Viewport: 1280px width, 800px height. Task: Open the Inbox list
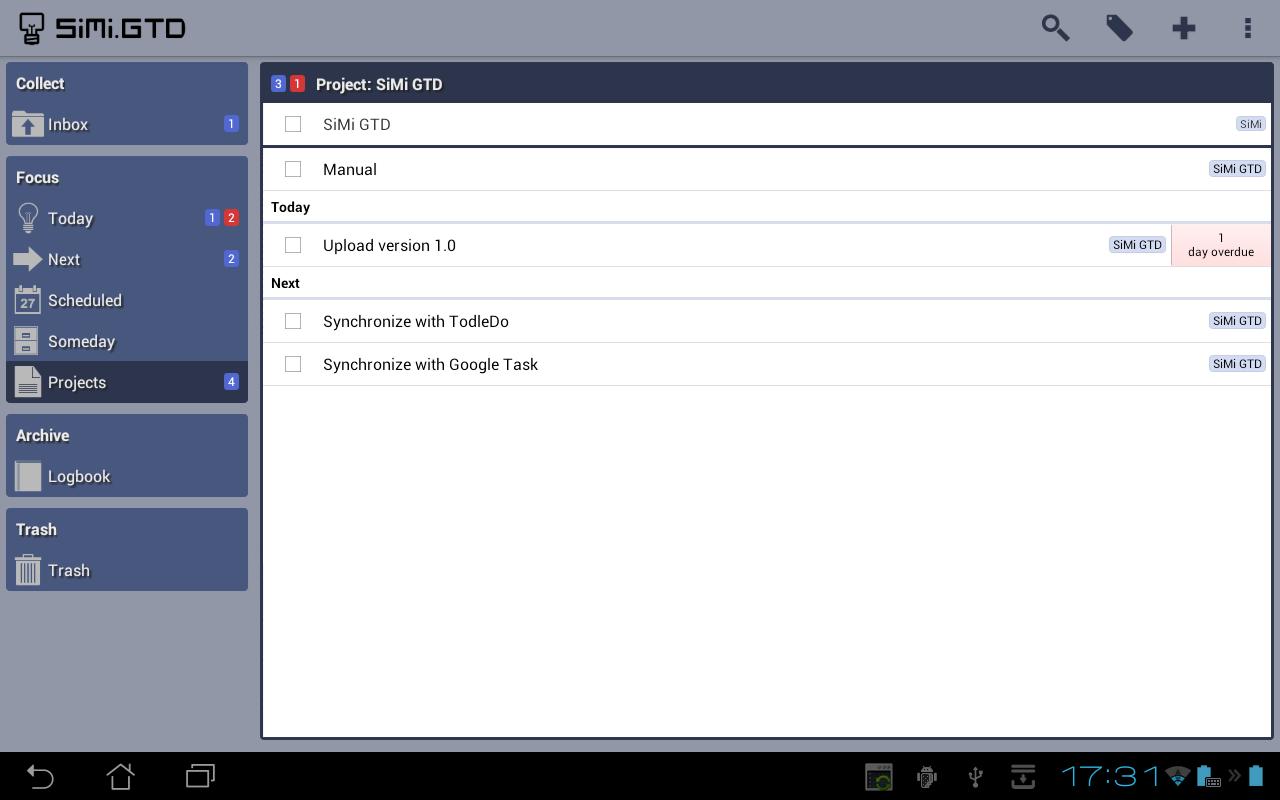(x=127, y=124)
